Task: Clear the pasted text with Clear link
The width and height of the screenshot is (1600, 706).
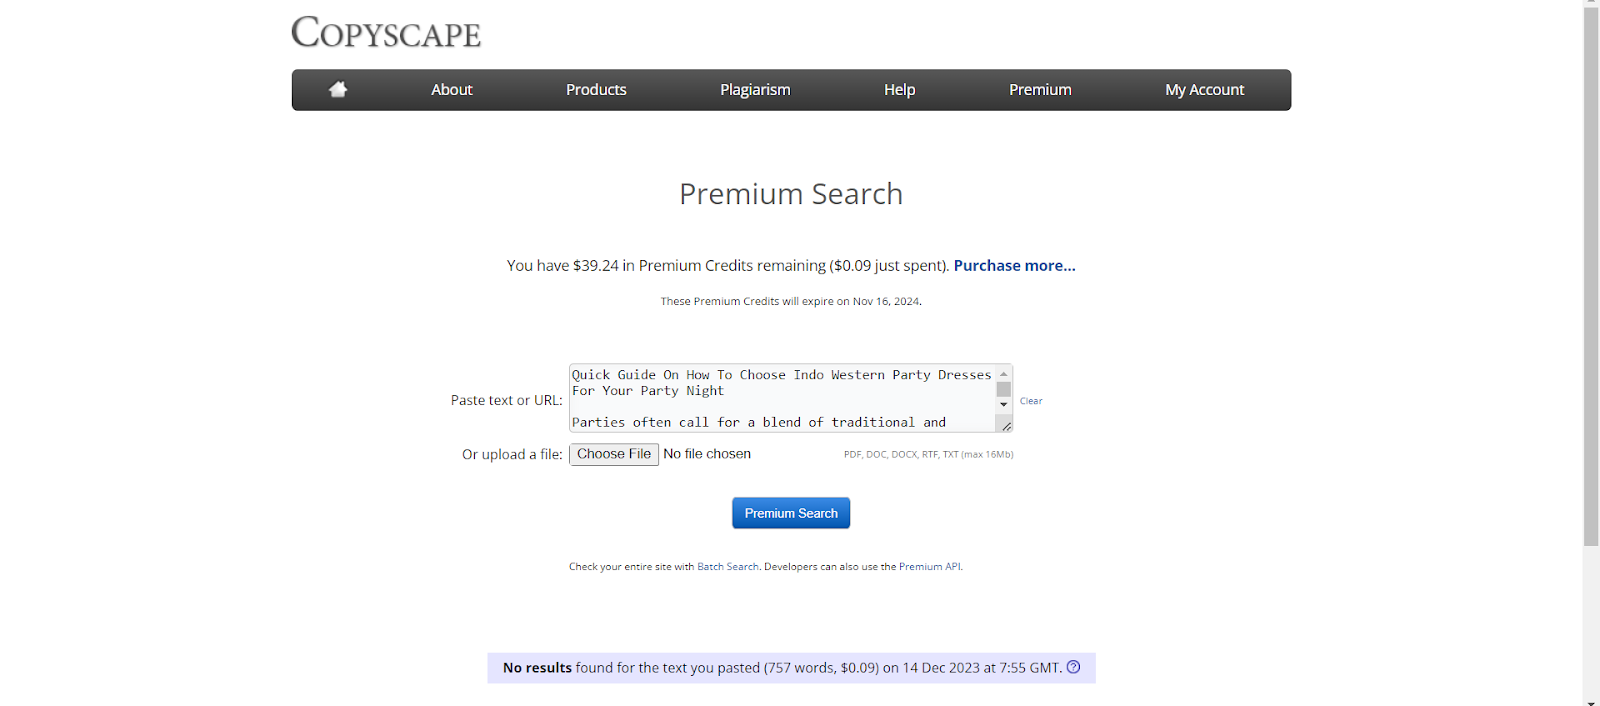Action: point(1031,401)
